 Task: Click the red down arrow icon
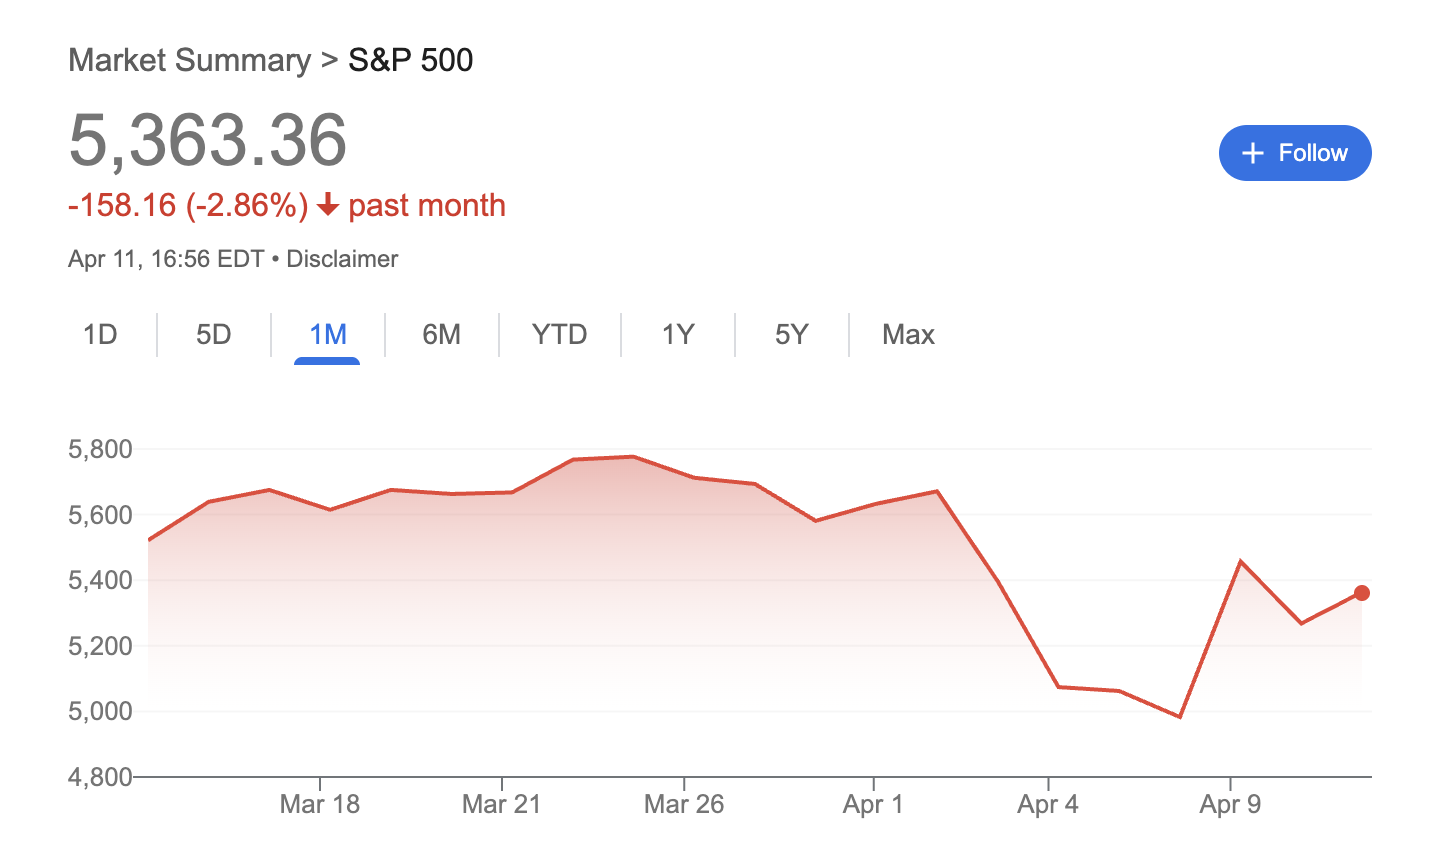tap(327, 206)
